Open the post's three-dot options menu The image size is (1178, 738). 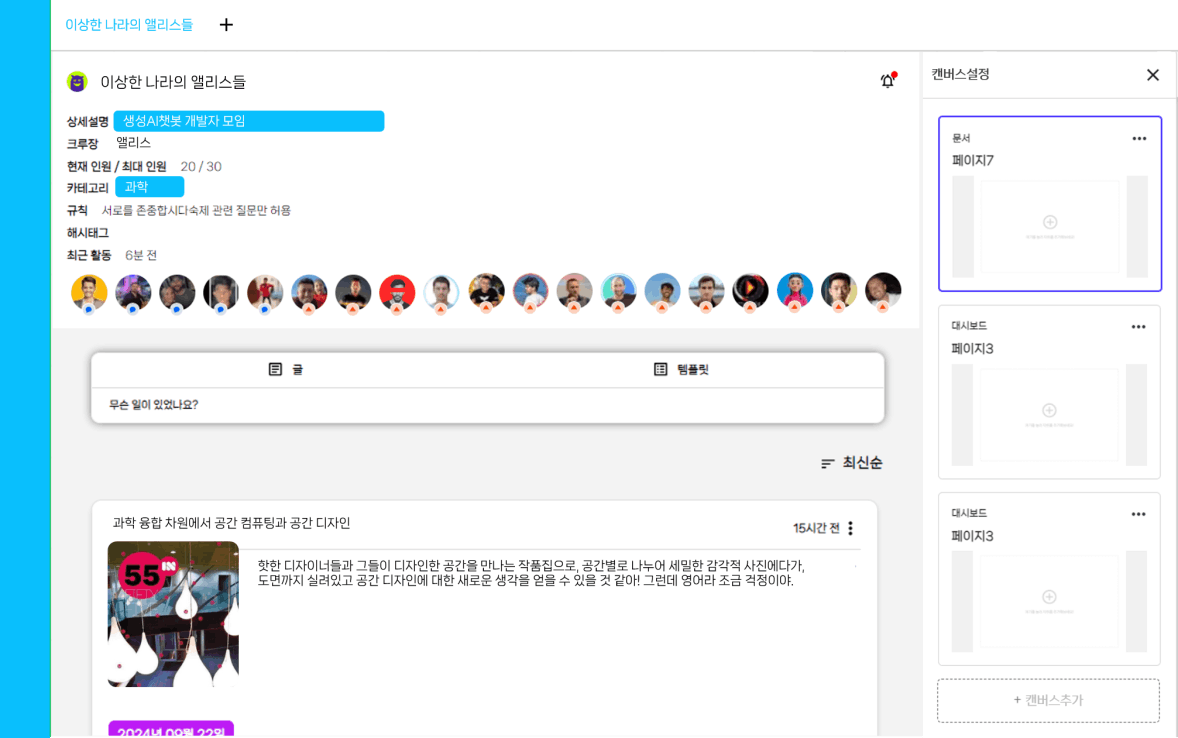(850, 528)
